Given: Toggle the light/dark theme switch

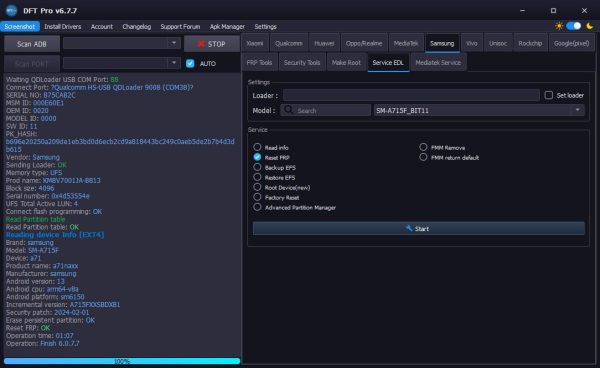Looking at the screenshot, I should tap(574, 26).
